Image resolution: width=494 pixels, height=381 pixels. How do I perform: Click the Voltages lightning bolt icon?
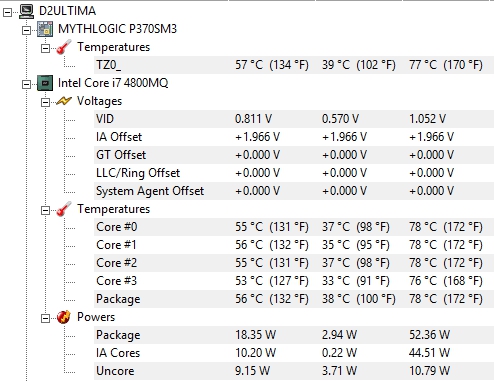point(64,101)
